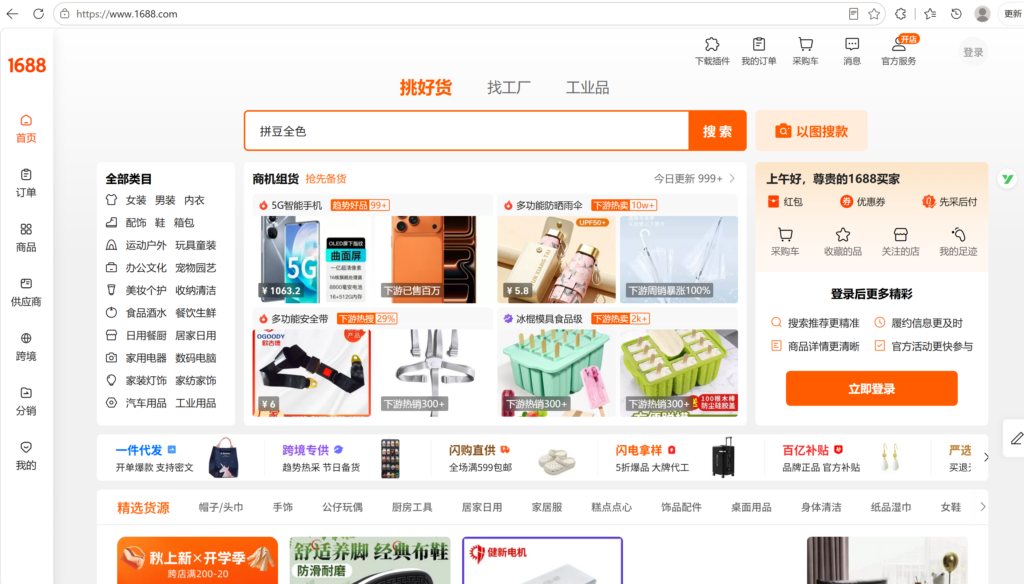The image size is (1024, 584).
Task: Open 先采后付 shortcut
Action: click(950, 202)
